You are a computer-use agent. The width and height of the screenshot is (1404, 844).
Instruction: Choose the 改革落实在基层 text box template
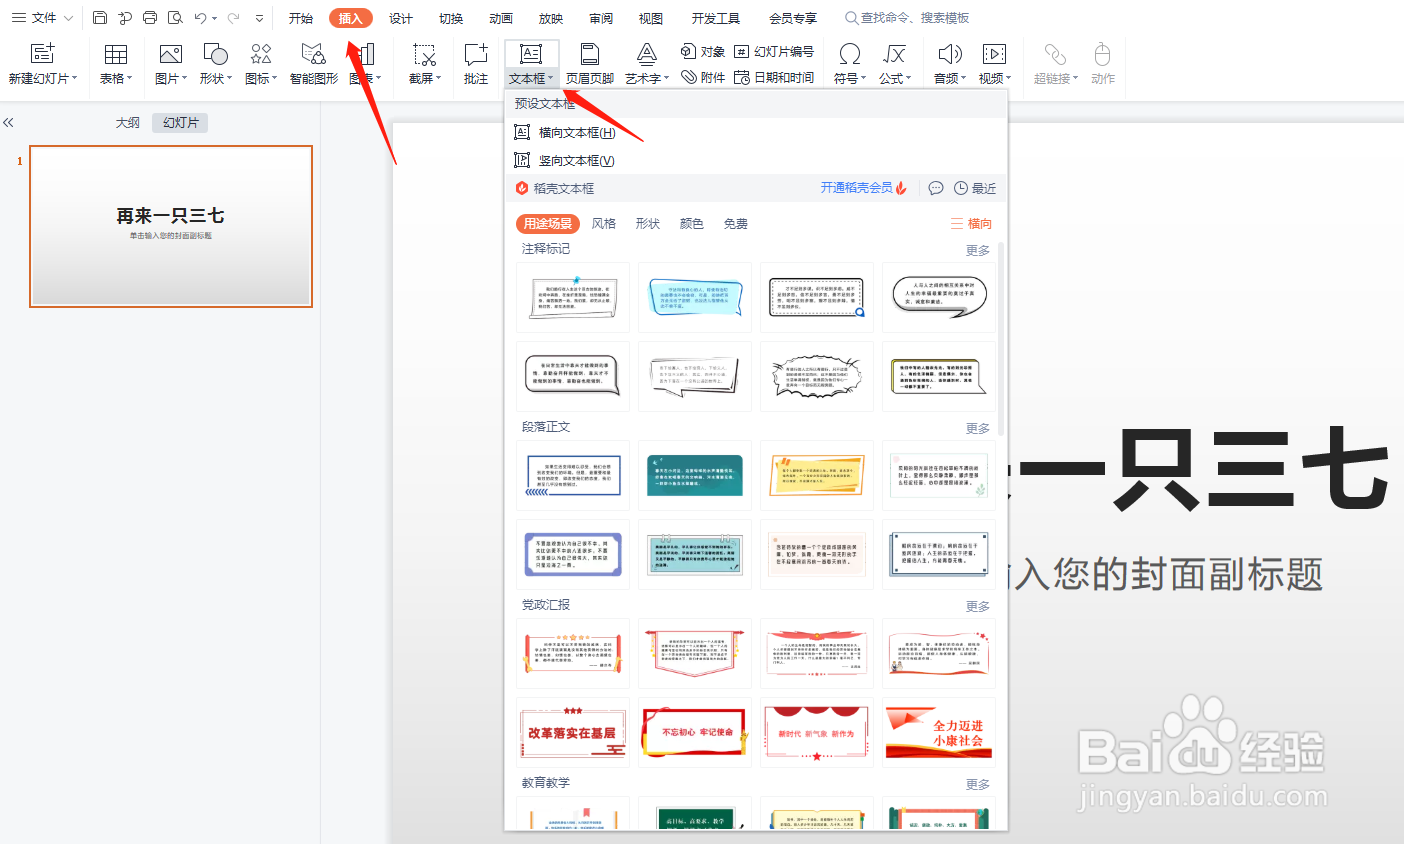(x=573, y=732)
